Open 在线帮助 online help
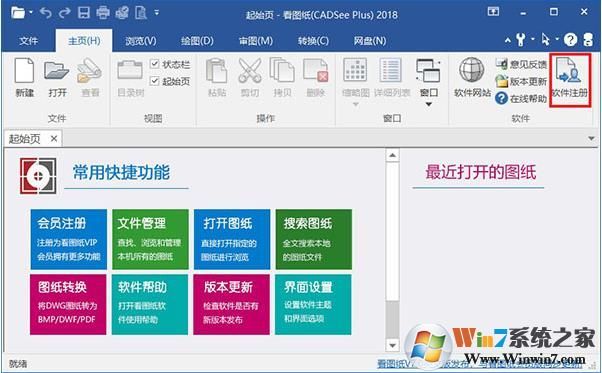The image size is (602, 373). point(521,99)
